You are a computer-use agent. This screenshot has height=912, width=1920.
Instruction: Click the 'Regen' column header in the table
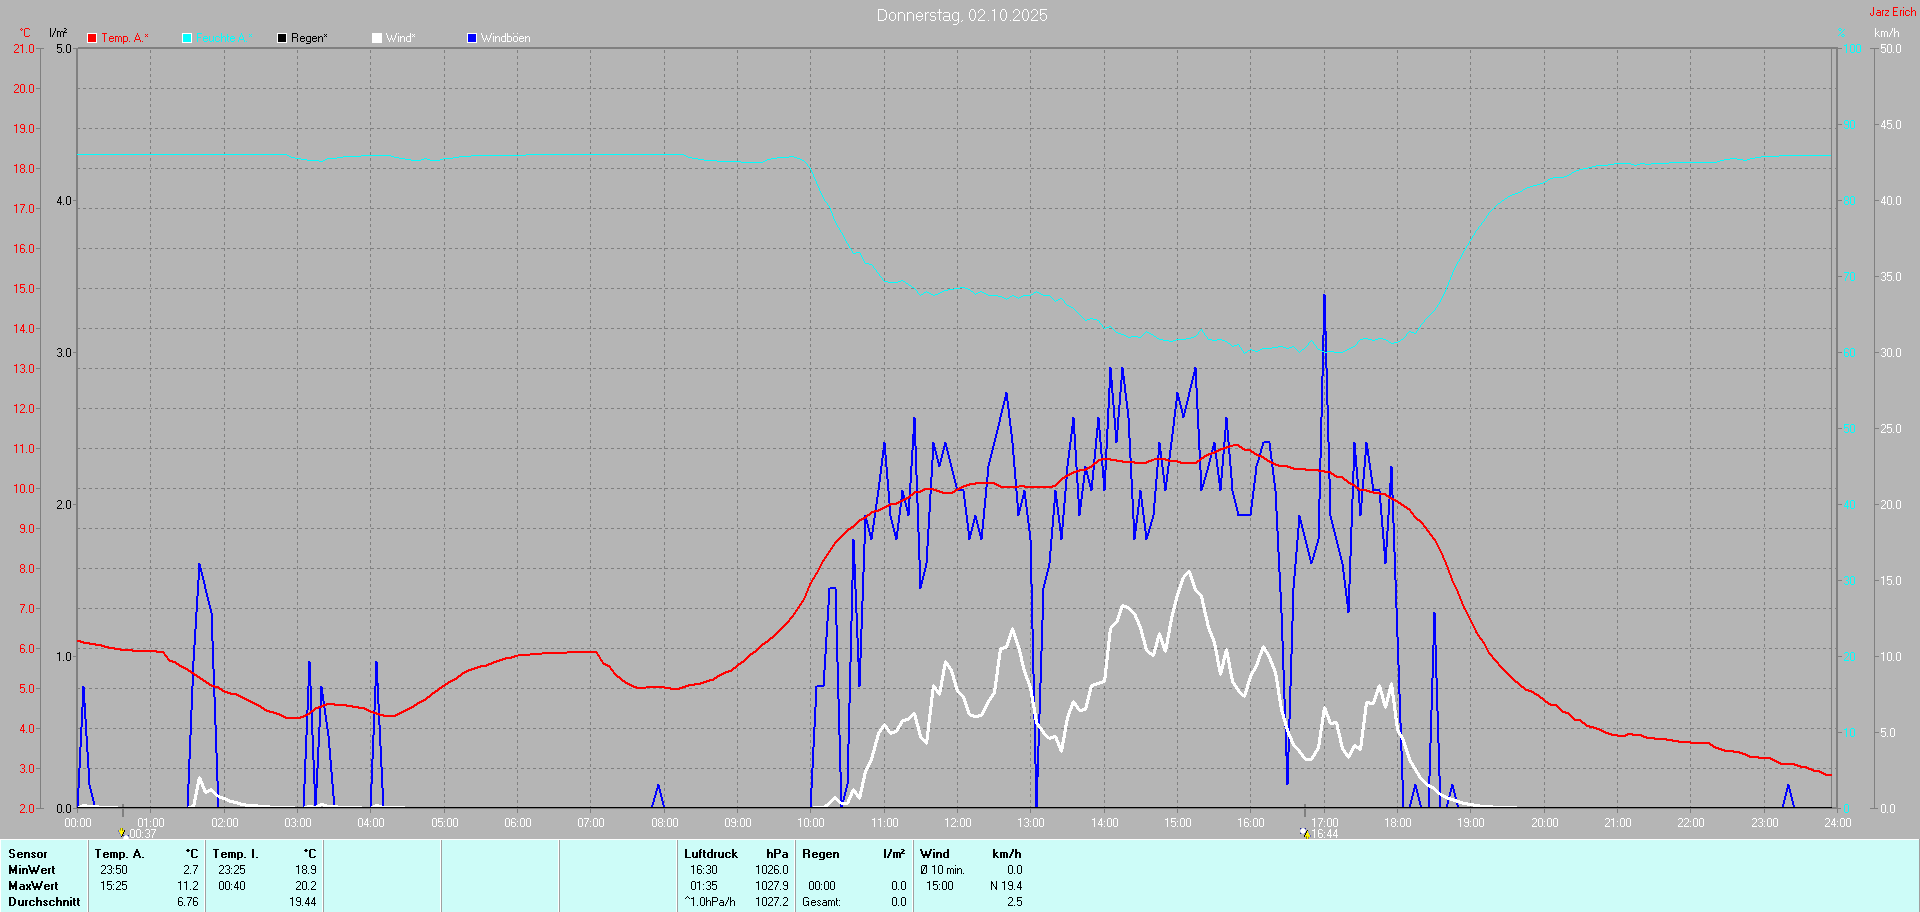821,854
